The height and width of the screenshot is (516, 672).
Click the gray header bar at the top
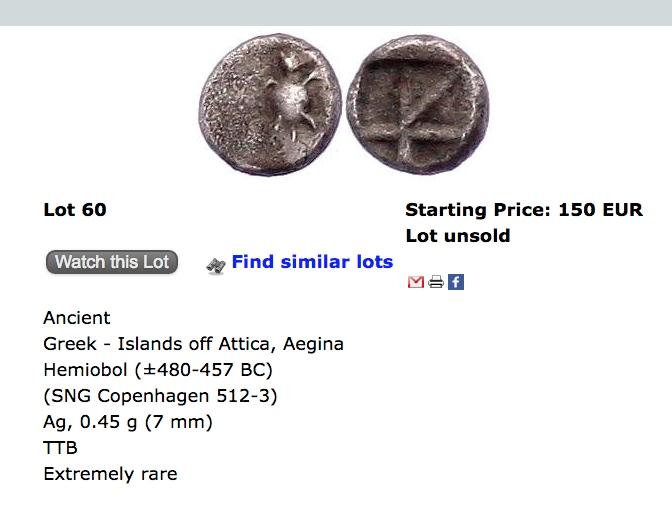point(336,12)
